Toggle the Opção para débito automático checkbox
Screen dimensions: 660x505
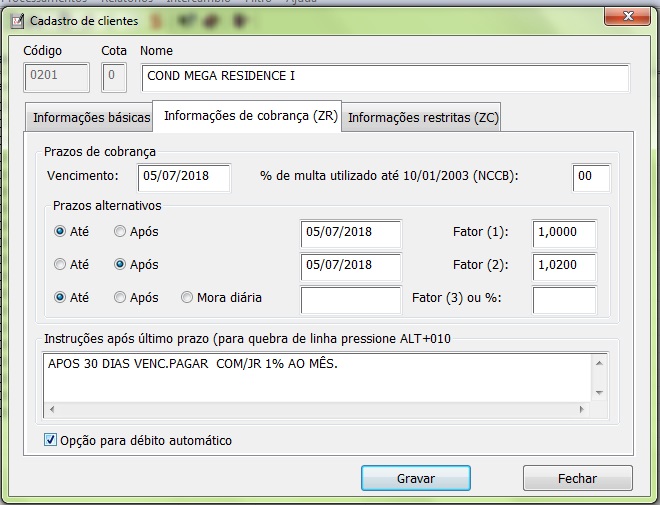pos(52,440)
